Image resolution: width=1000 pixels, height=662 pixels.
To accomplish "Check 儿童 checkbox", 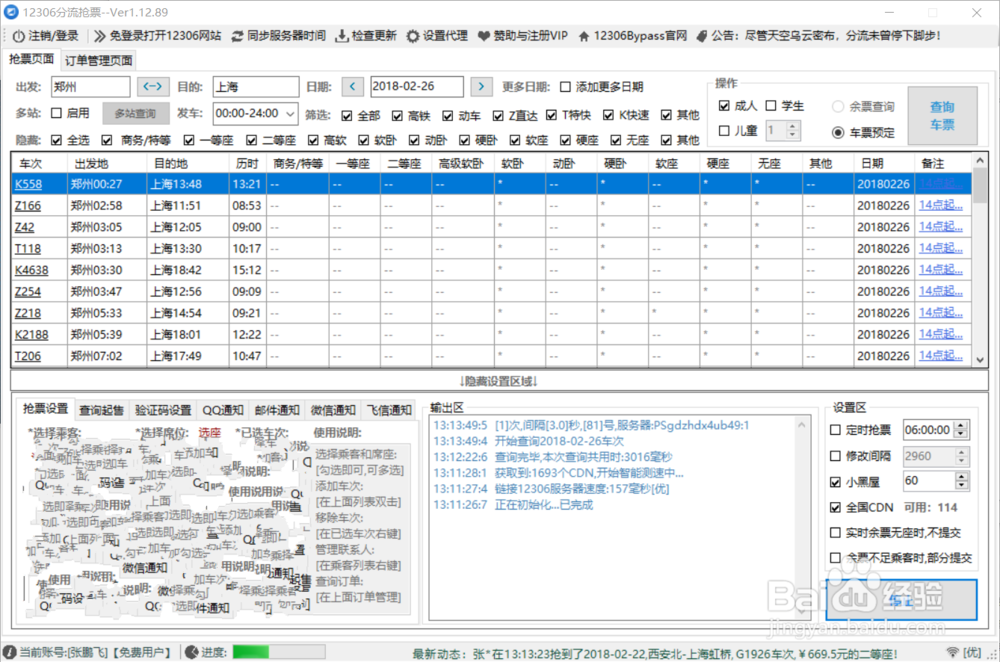I will (x=724, y=131).
